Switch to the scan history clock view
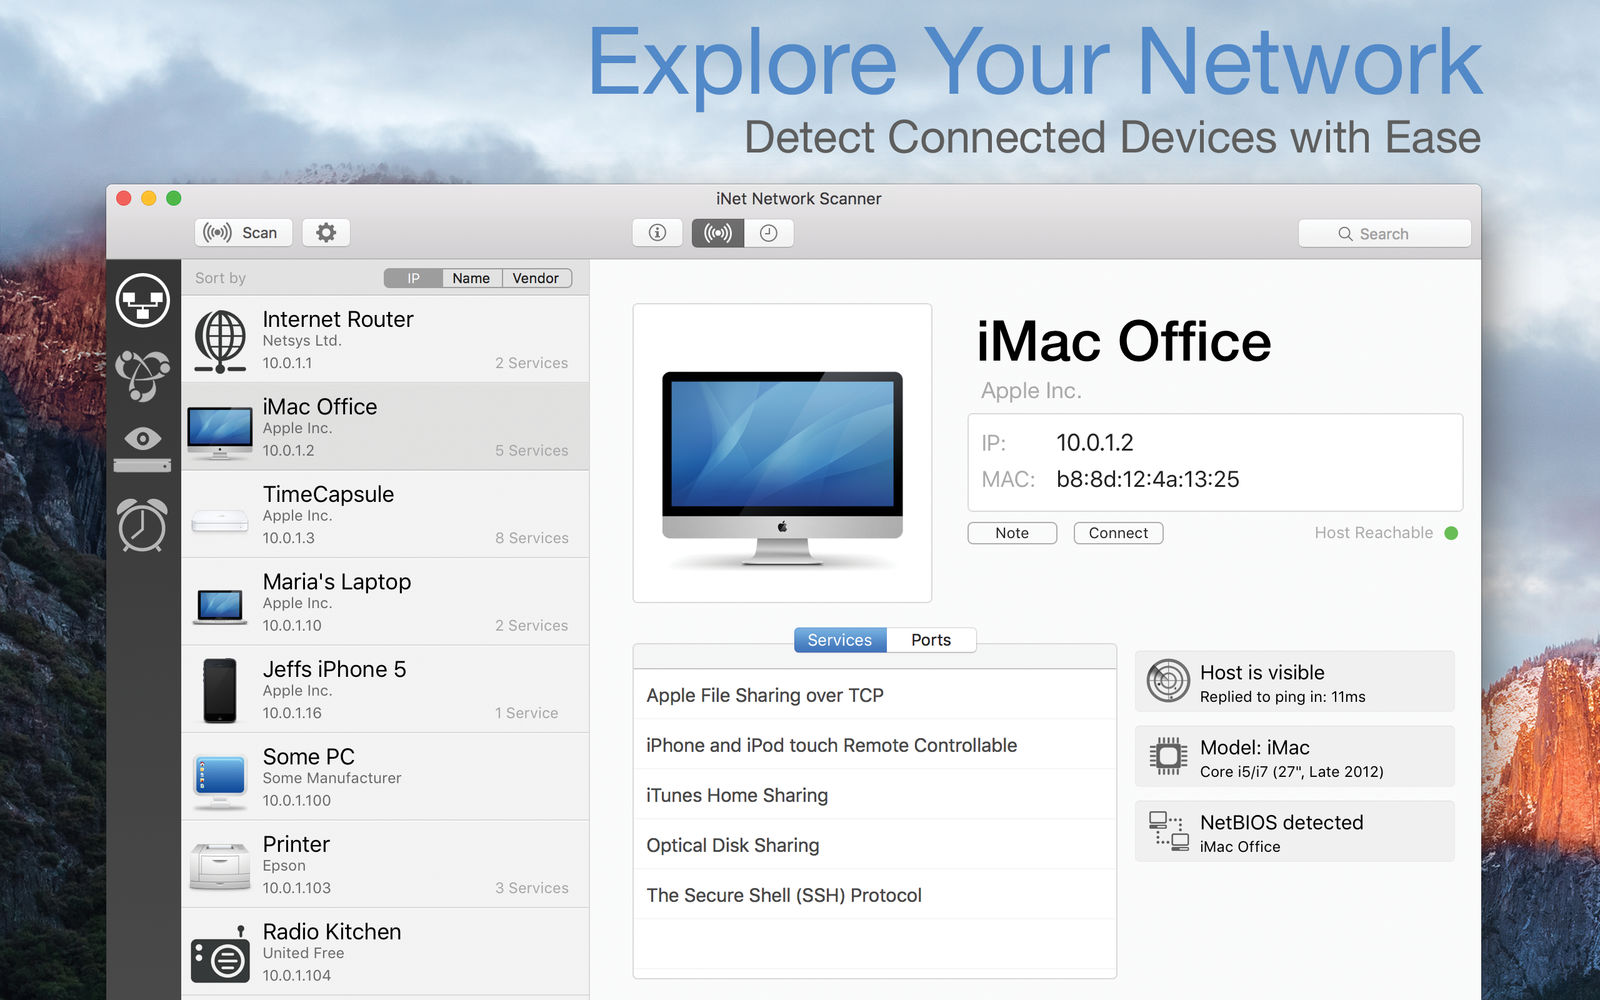1600x1000 pixels. tap(769, 232)
